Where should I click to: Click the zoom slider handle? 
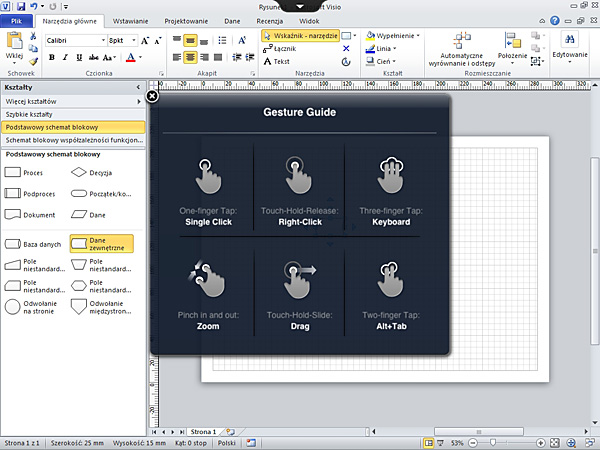493,443
